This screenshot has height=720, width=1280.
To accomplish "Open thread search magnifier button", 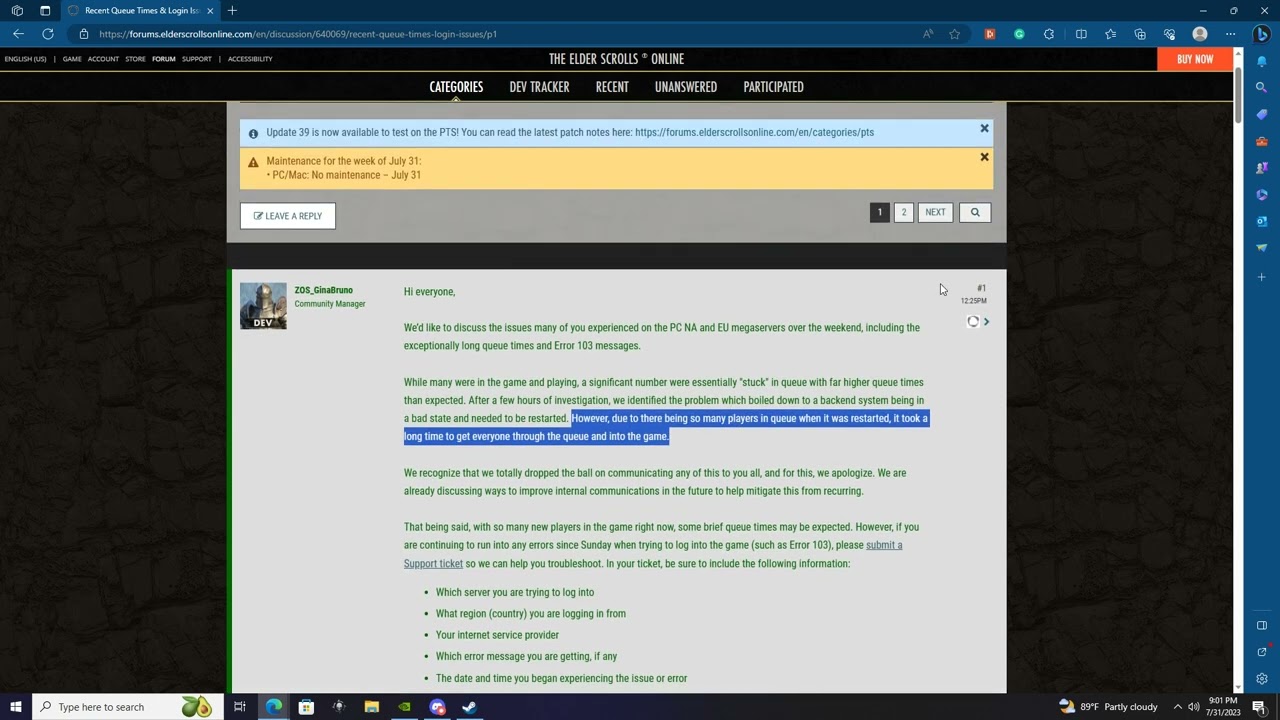I will pos(975,212).
